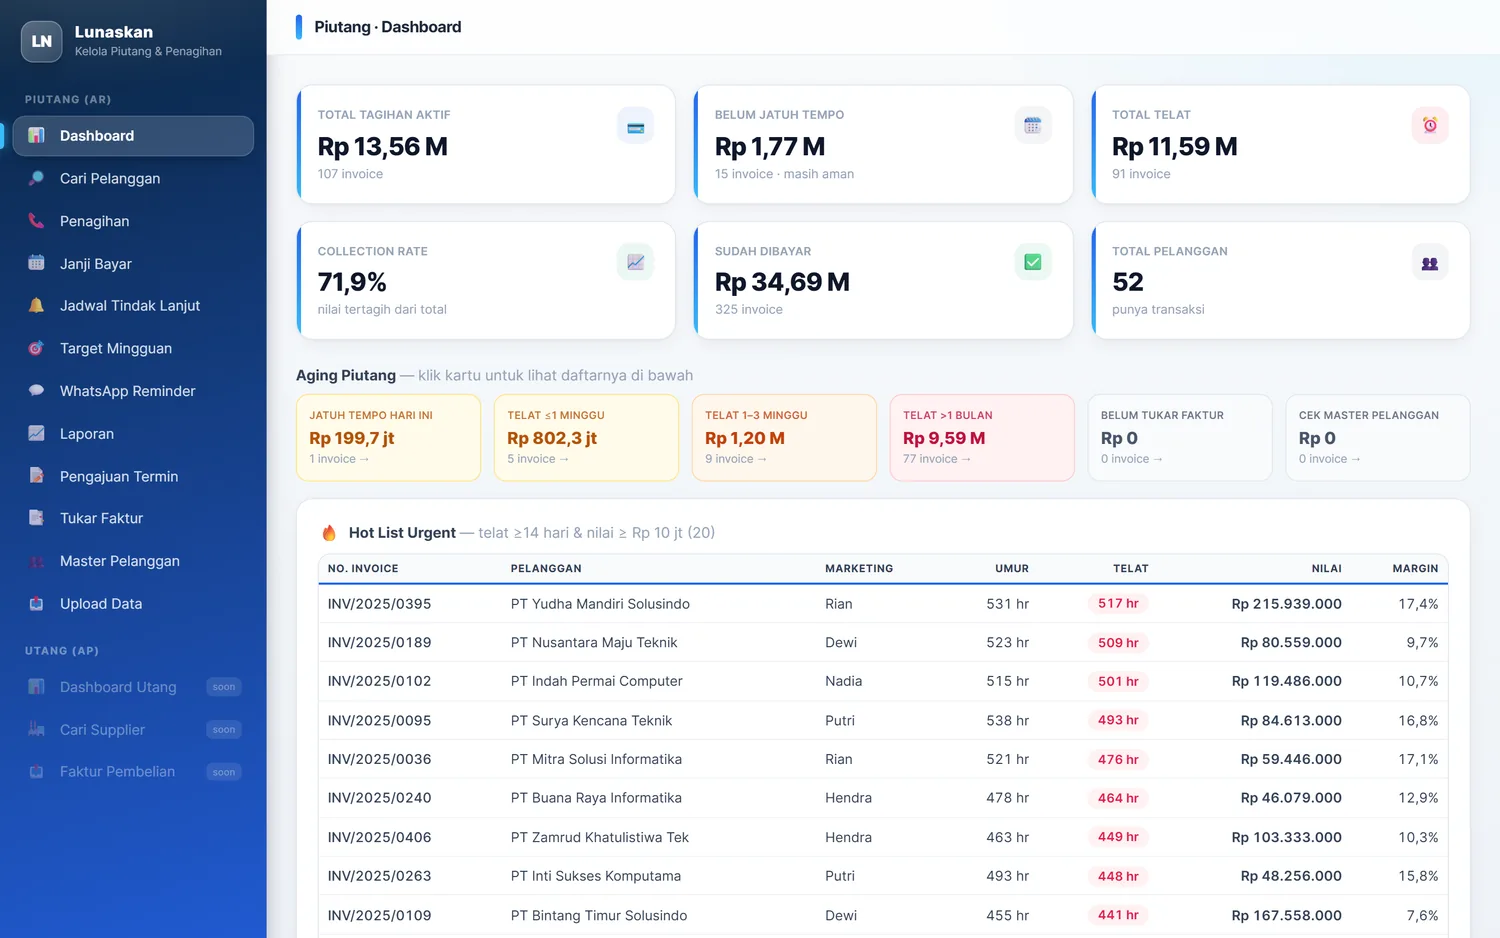Viewport: 1500px width, 938px height.
Task: Open Pengajuan Termin
Action: click(133, 476)
